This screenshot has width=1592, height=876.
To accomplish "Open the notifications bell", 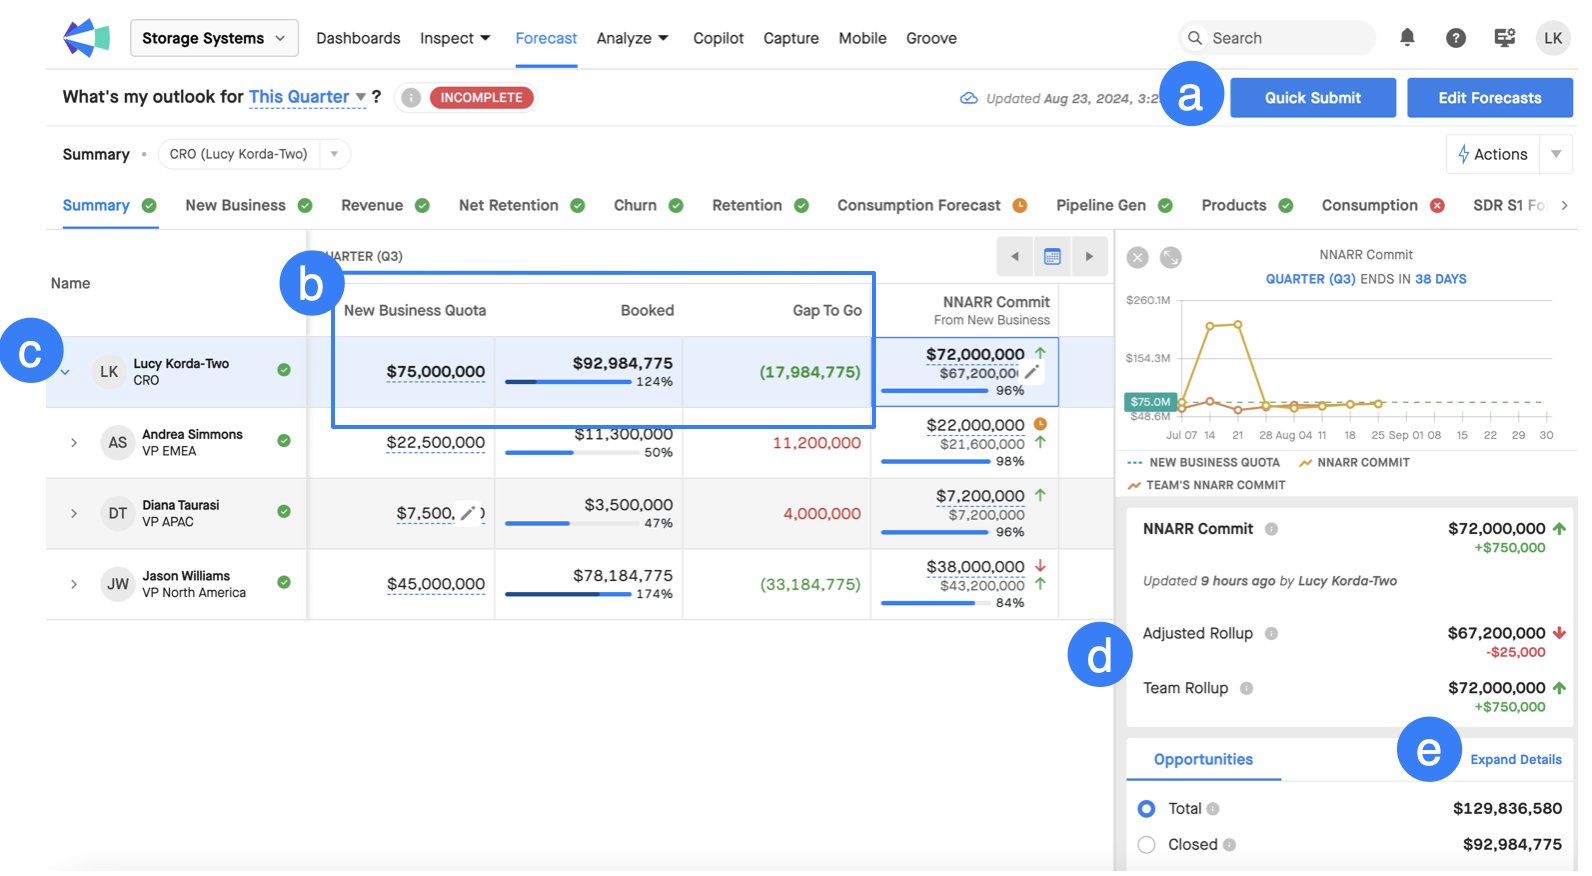I will (1407, 38).
